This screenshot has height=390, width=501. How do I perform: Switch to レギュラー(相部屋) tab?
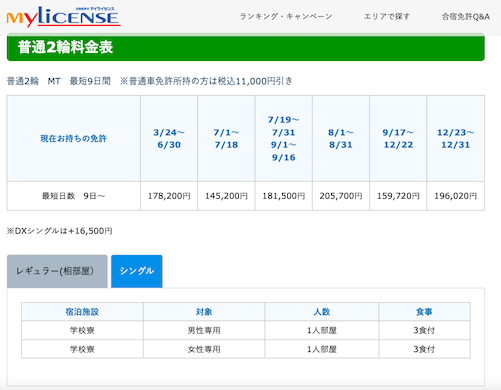point(57,271)
